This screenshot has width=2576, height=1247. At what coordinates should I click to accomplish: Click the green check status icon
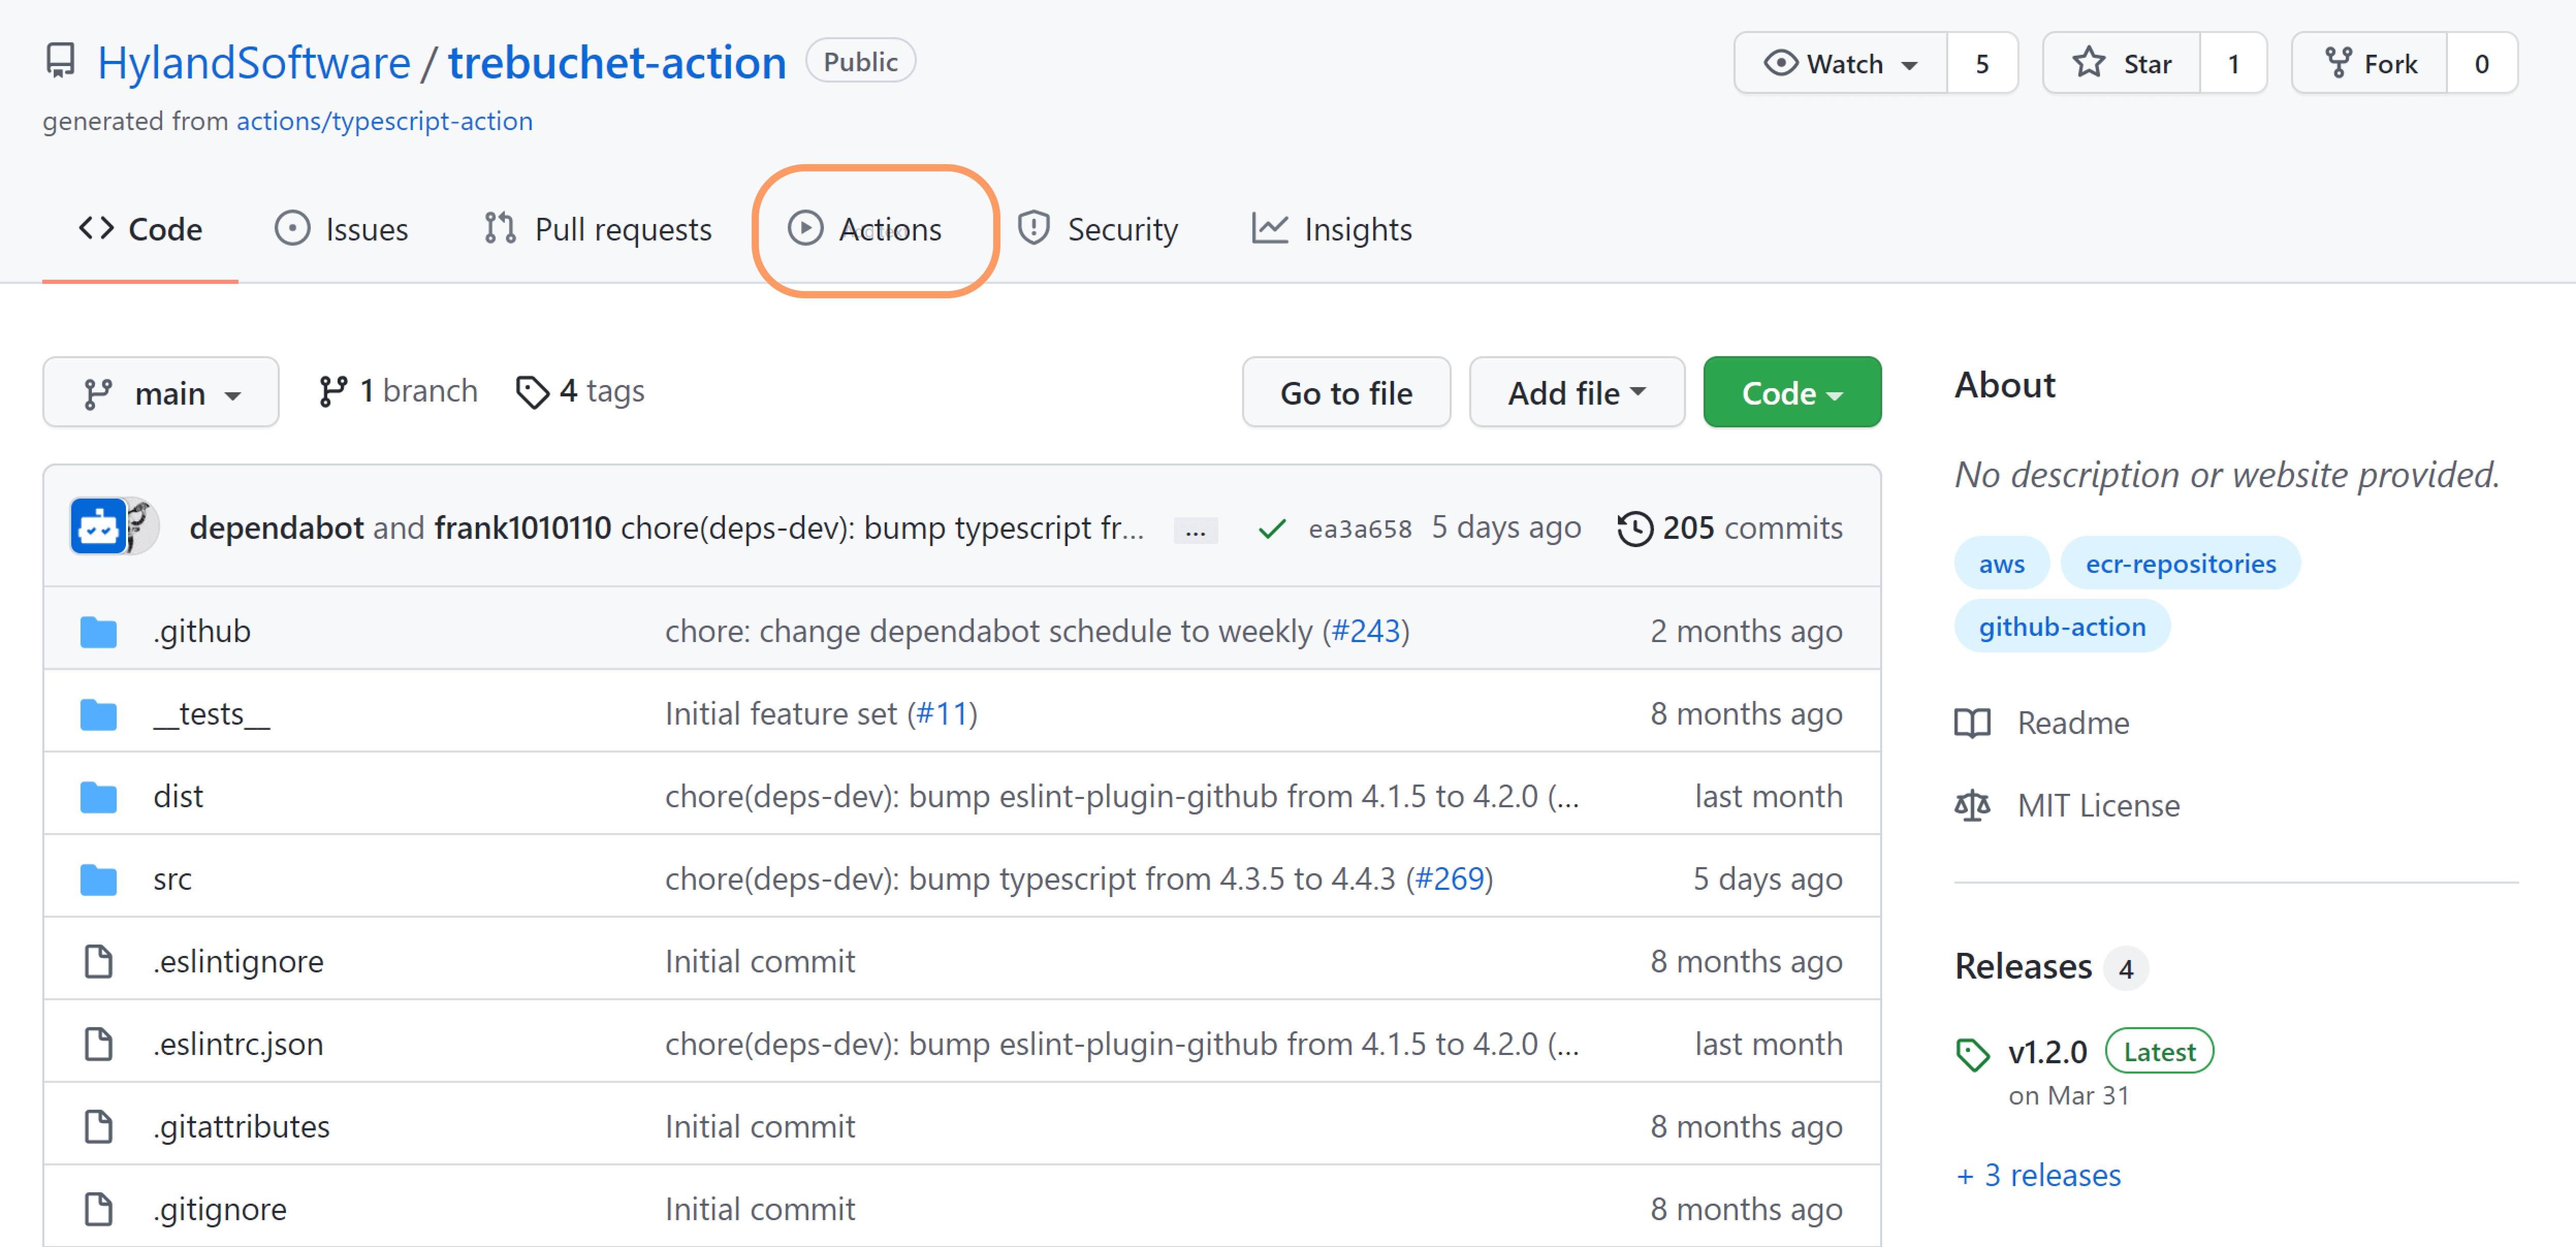tap(1271, 528)
